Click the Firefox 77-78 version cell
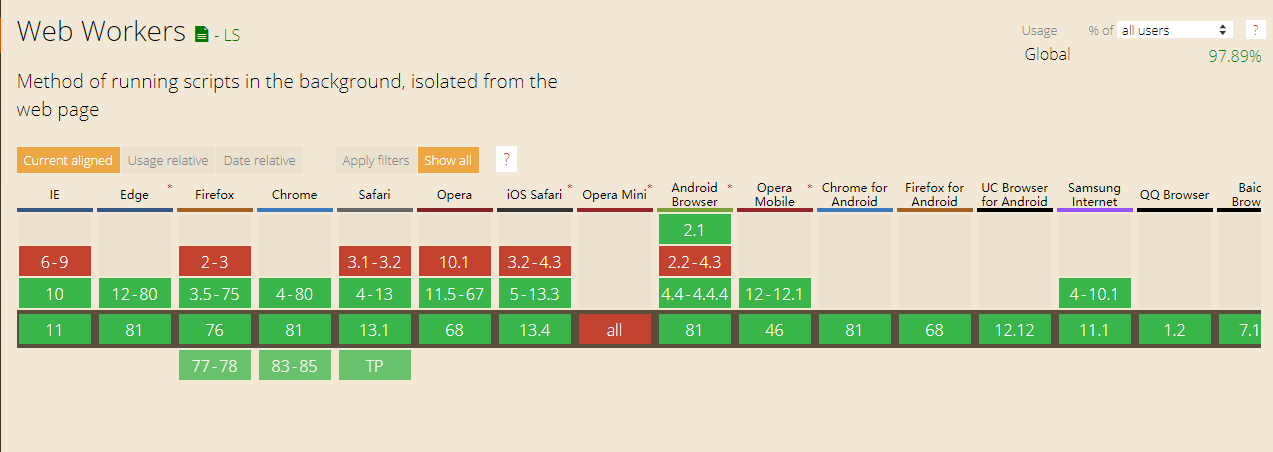 pyautogui.click(x=215, y=366)
